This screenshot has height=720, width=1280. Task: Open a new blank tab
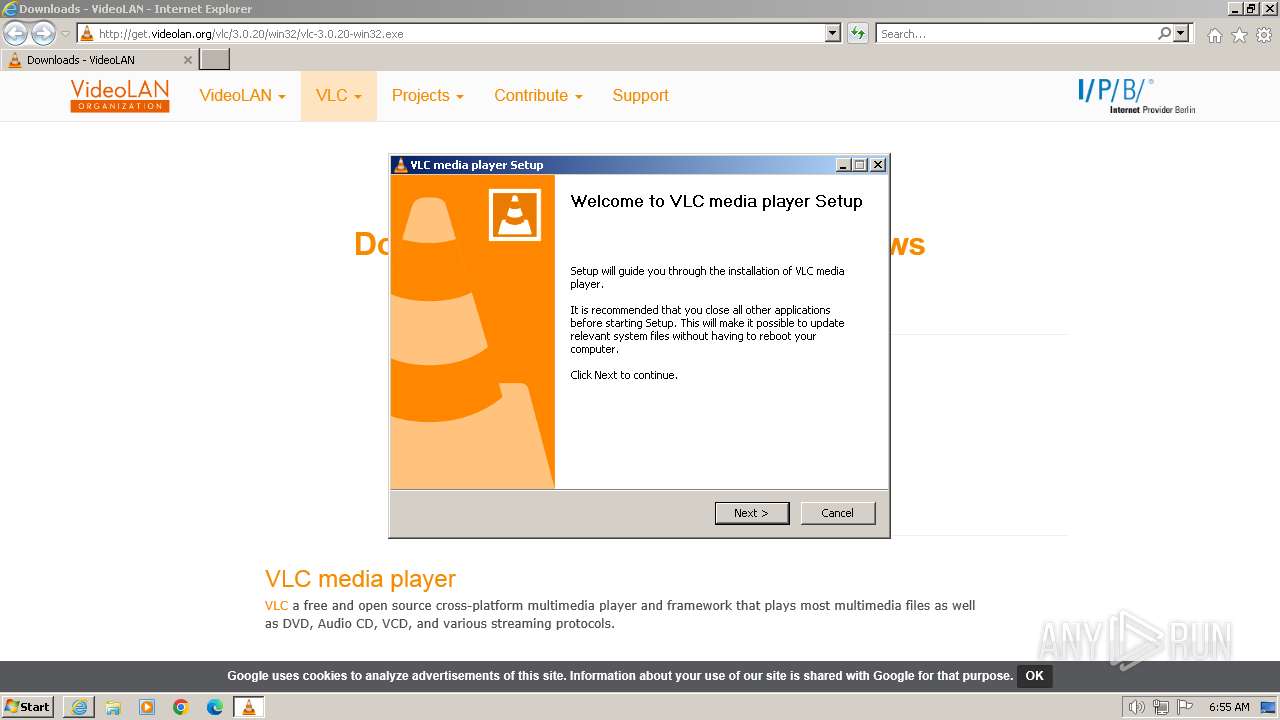click(x=215, y=60)
